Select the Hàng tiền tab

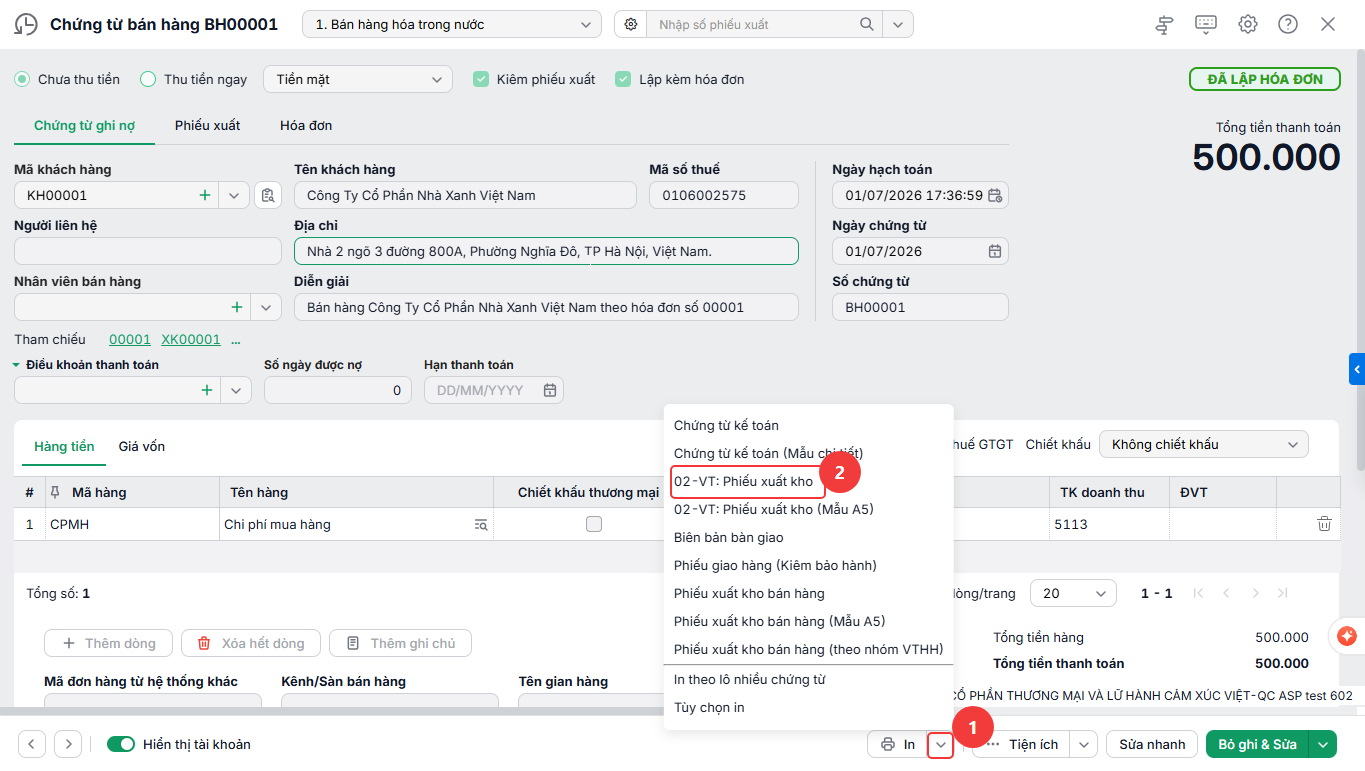point(64,446)
